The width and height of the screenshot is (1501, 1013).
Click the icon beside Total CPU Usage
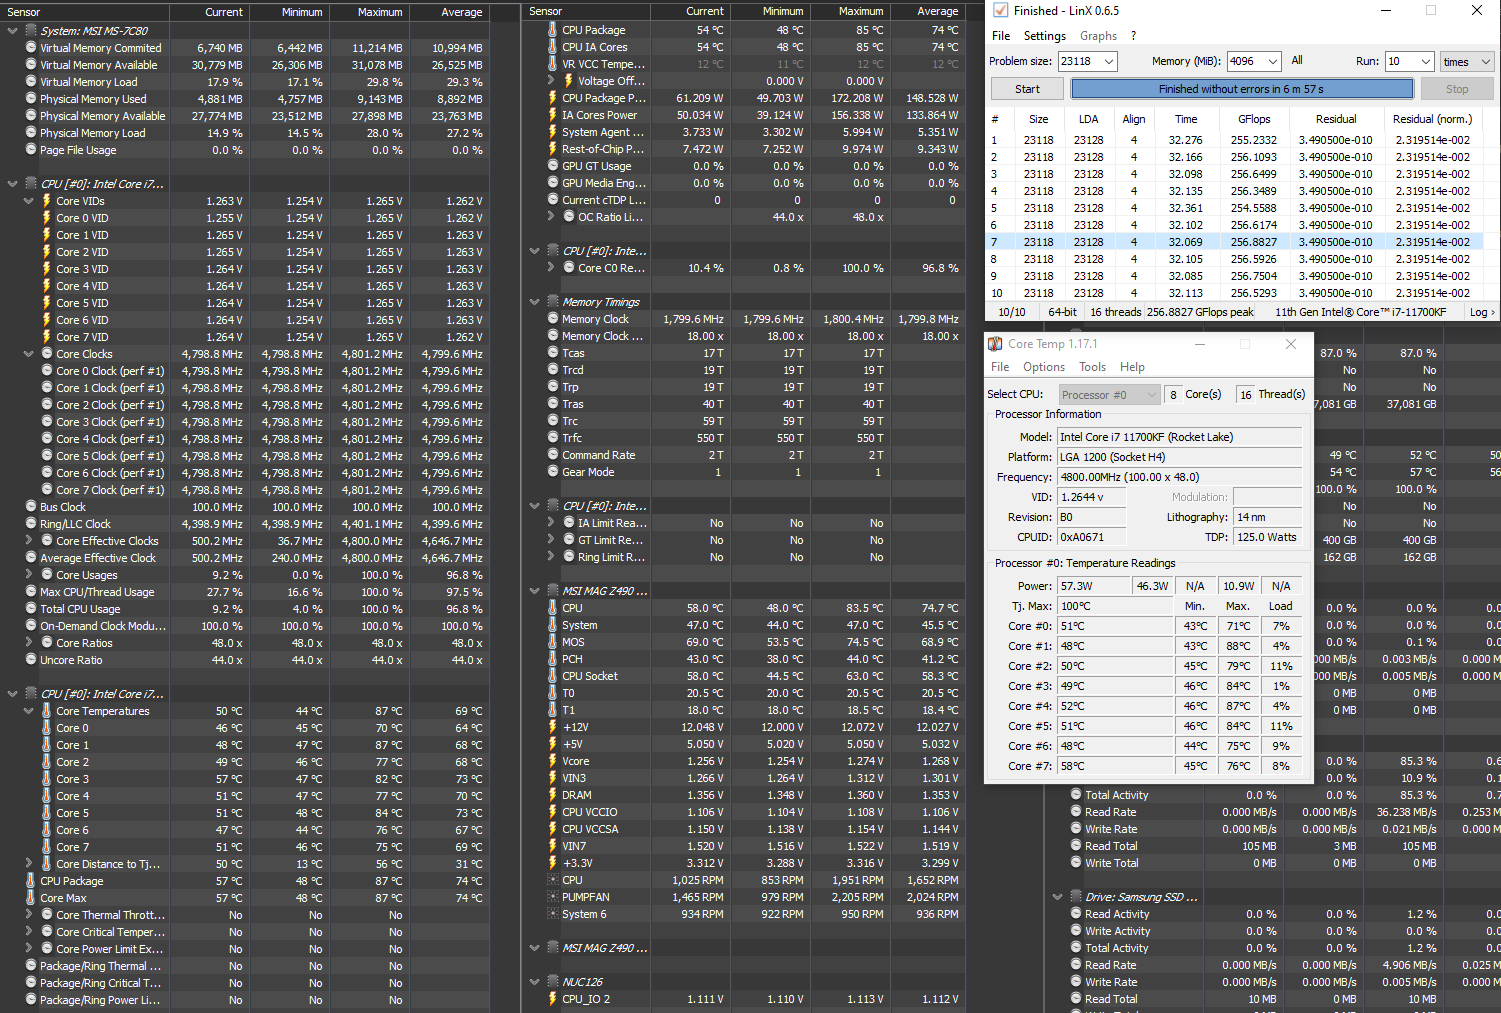31,609
